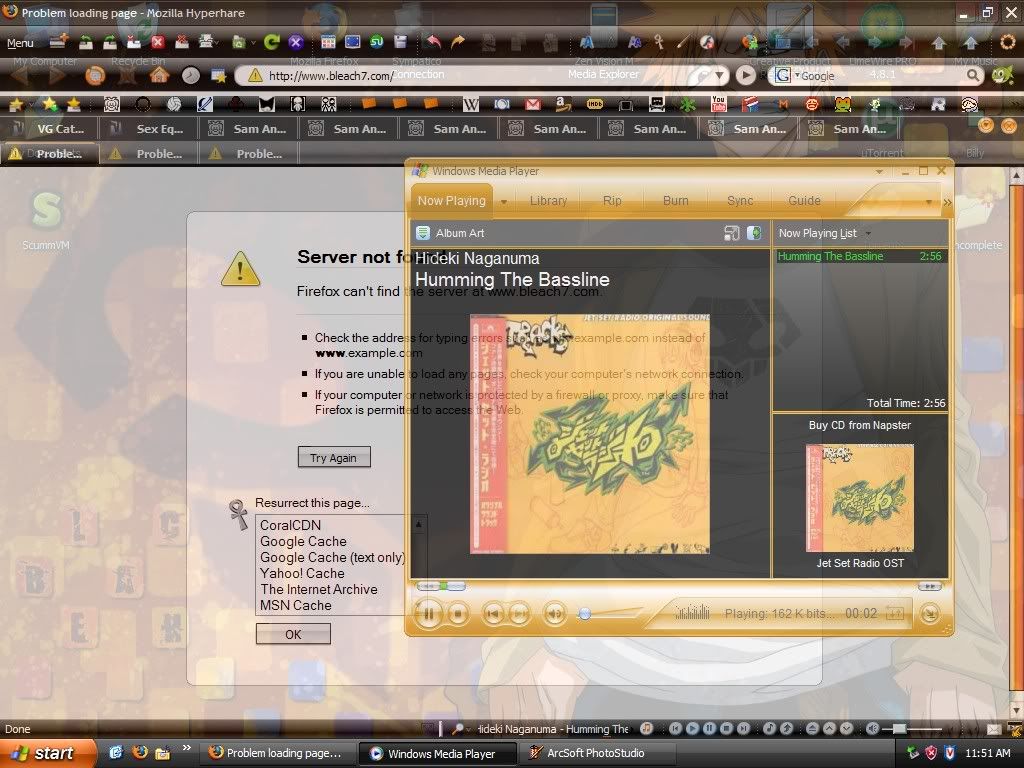This screenshot has height=768, width=1024.
Task: Click the StumbleUpon icon in the toolbar
Action: click(x=377, y=42)
